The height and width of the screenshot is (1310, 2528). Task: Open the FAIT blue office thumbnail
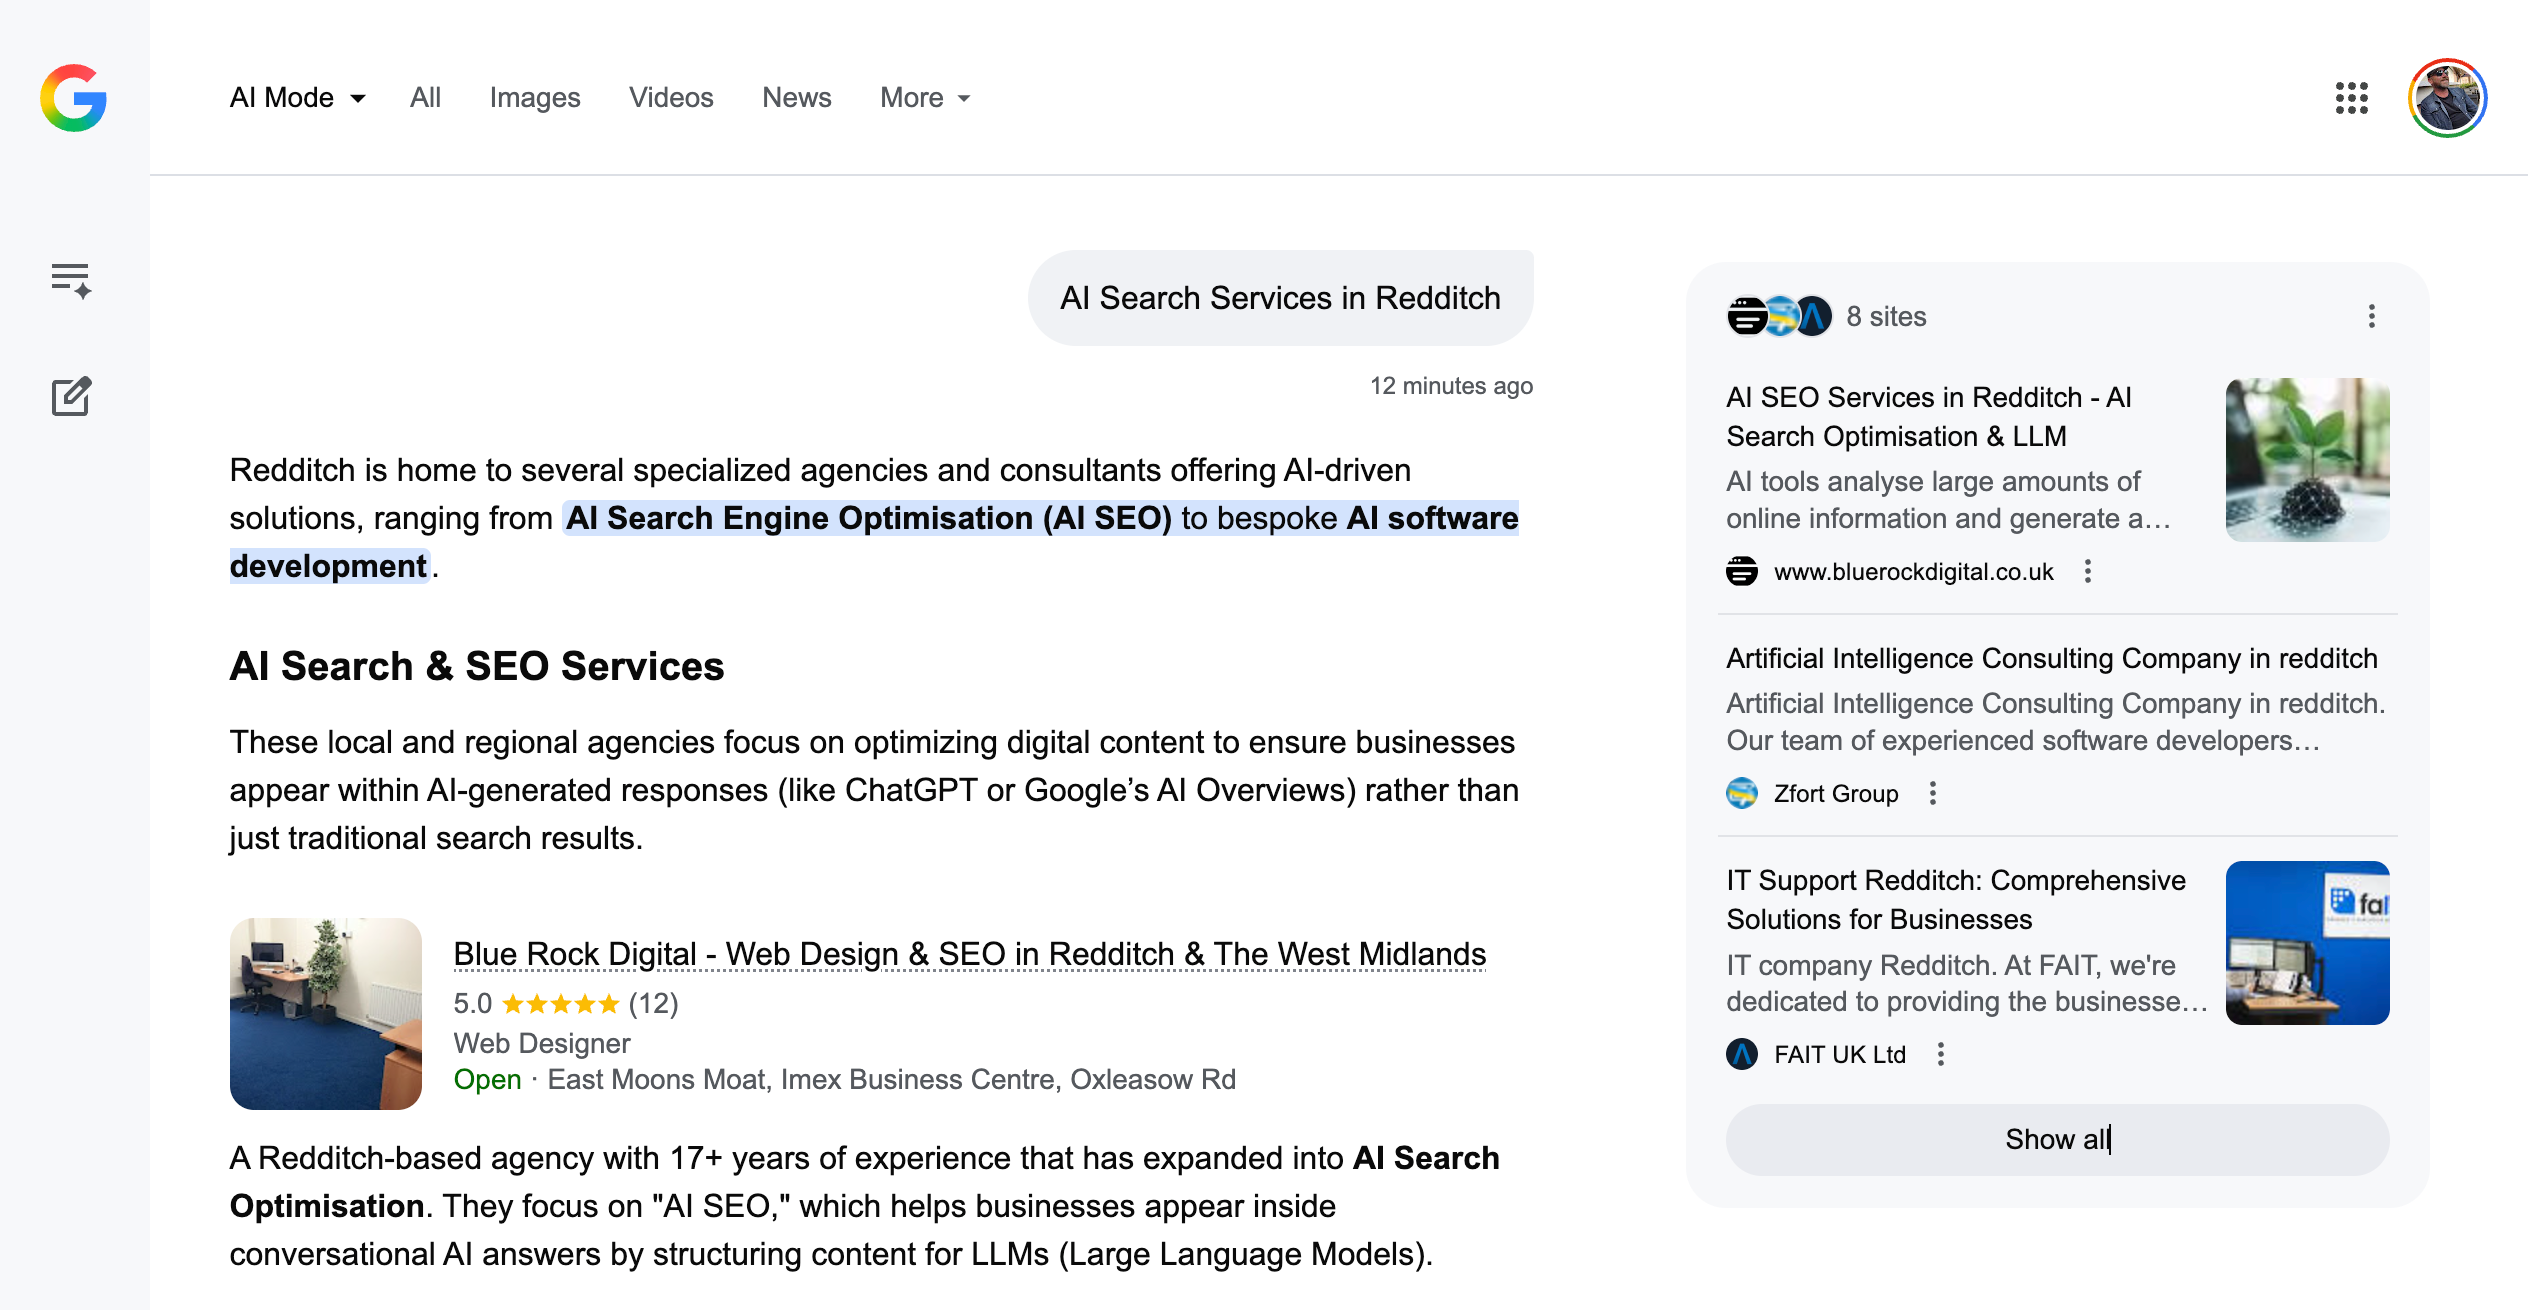2307,942
